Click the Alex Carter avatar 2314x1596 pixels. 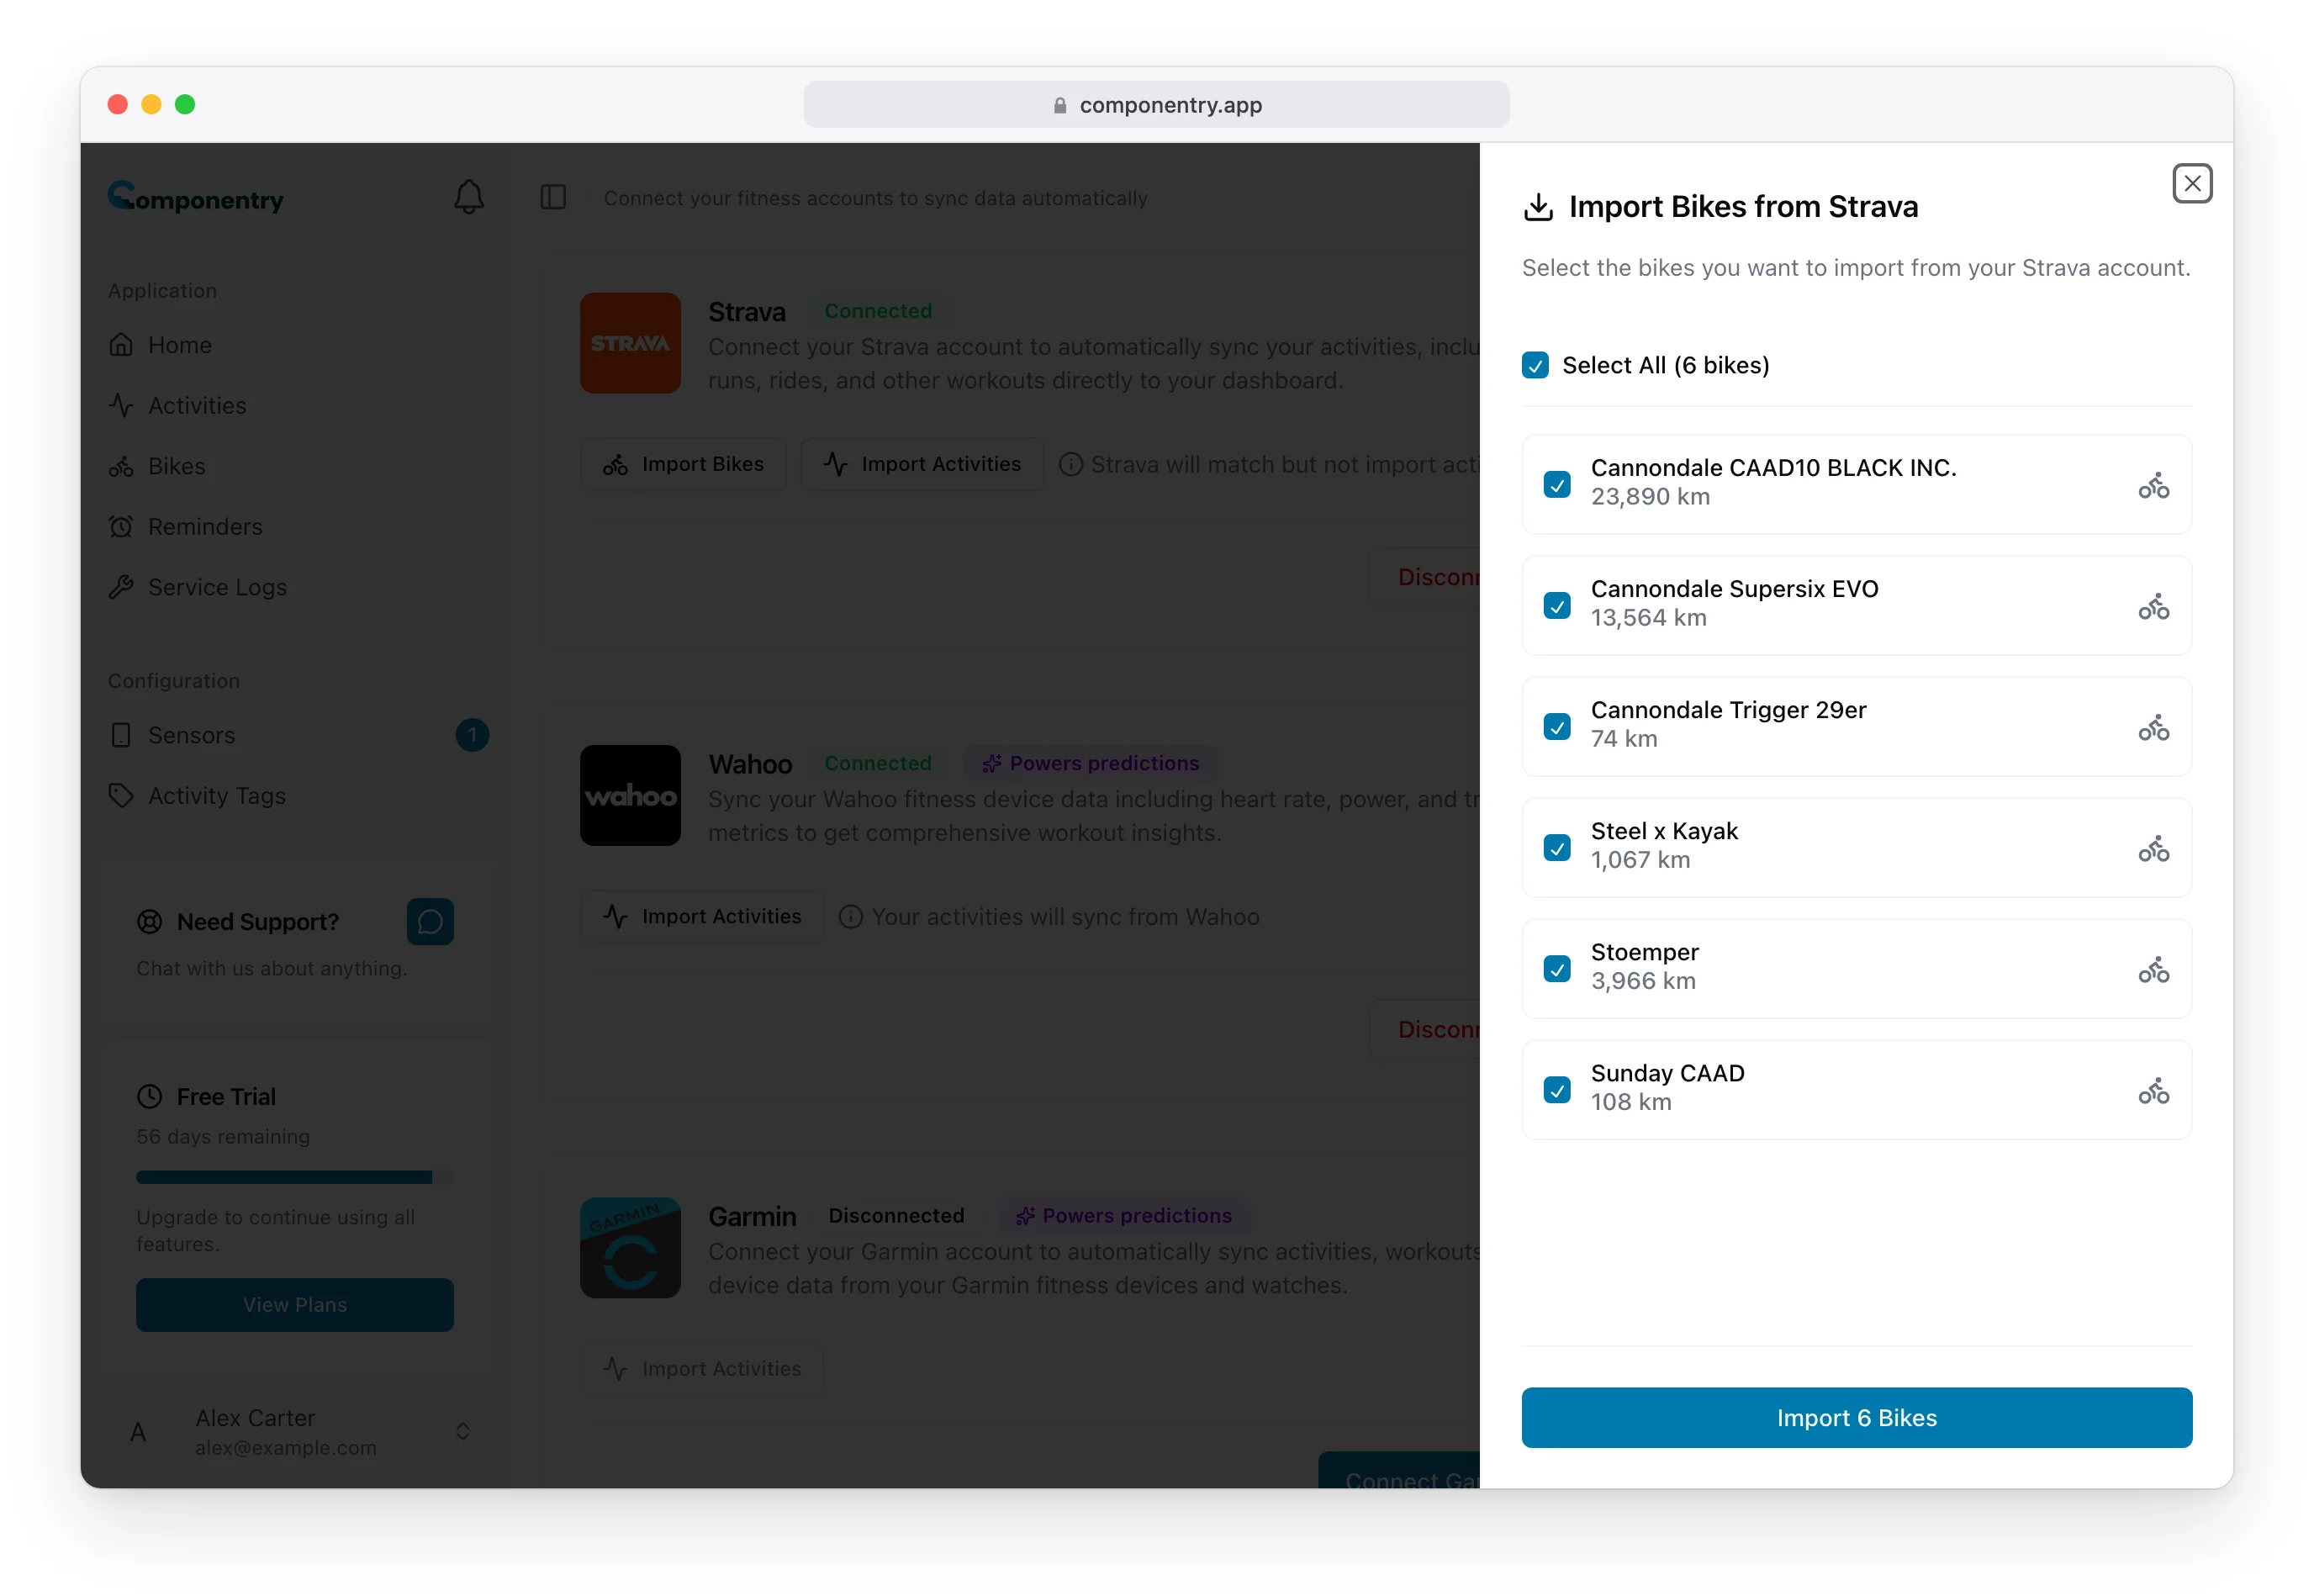(x=138, y=1432)
